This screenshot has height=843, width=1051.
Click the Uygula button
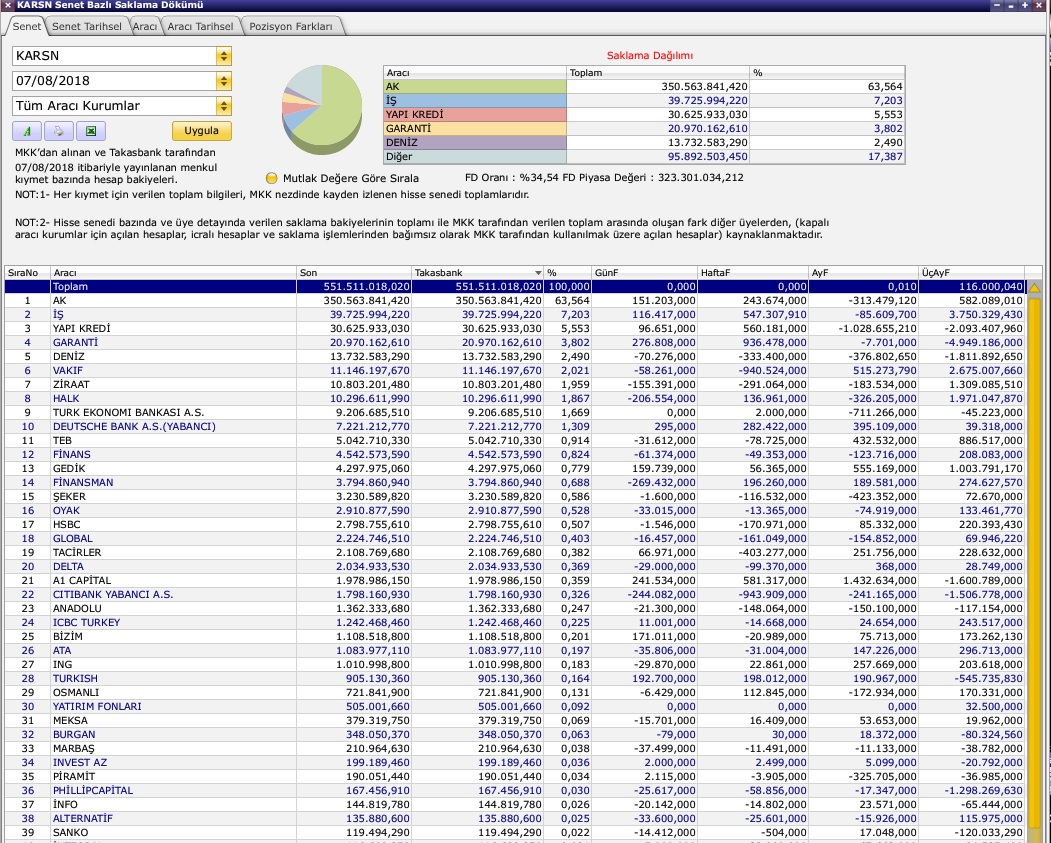point(202,131)
